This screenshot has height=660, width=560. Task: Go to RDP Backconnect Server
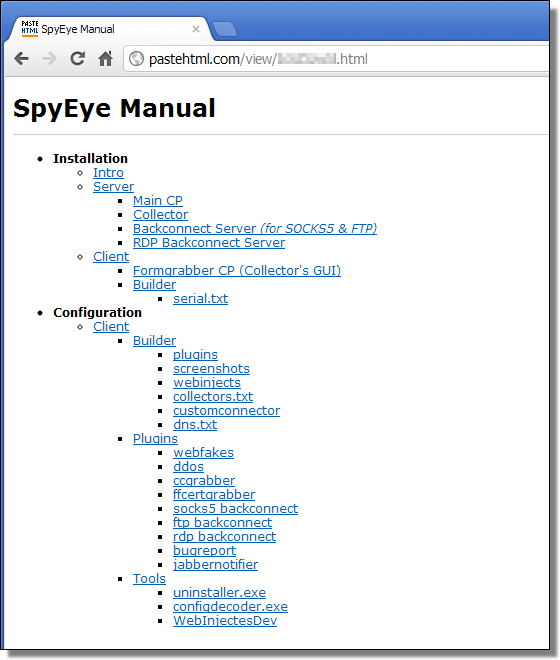pyautogui.click(x=209, y=242)
